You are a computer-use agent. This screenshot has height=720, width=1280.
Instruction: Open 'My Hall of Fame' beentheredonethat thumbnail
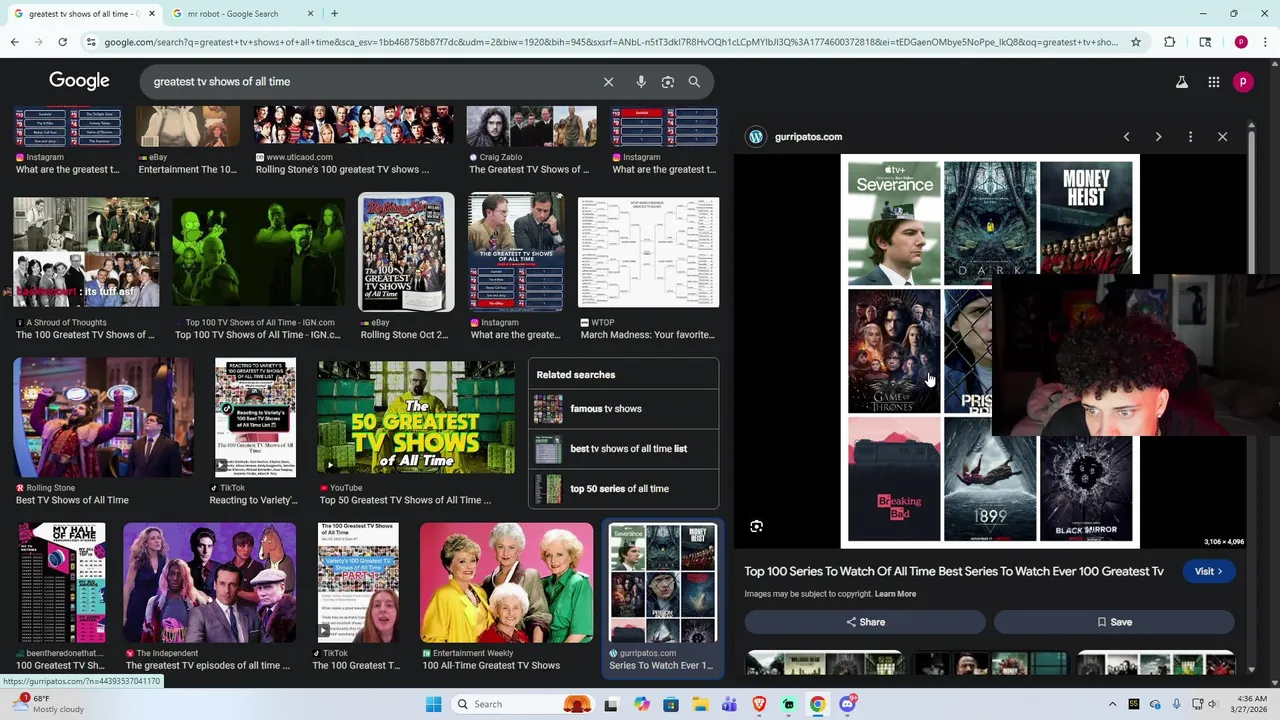tap(61, 582)
